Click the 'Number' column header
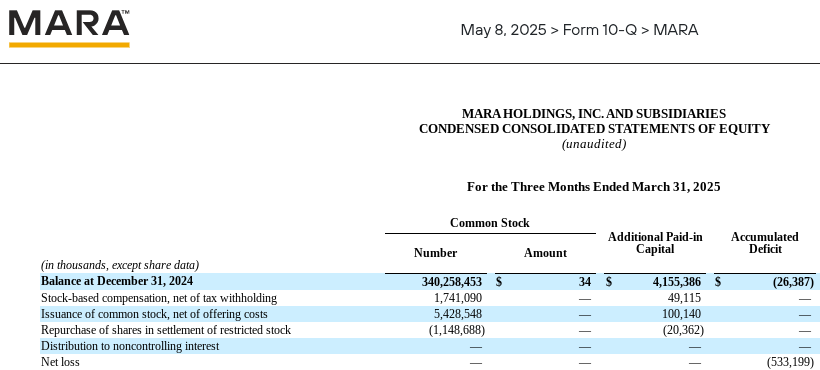This screenshot has width=820, height=370. click(435, 253)
